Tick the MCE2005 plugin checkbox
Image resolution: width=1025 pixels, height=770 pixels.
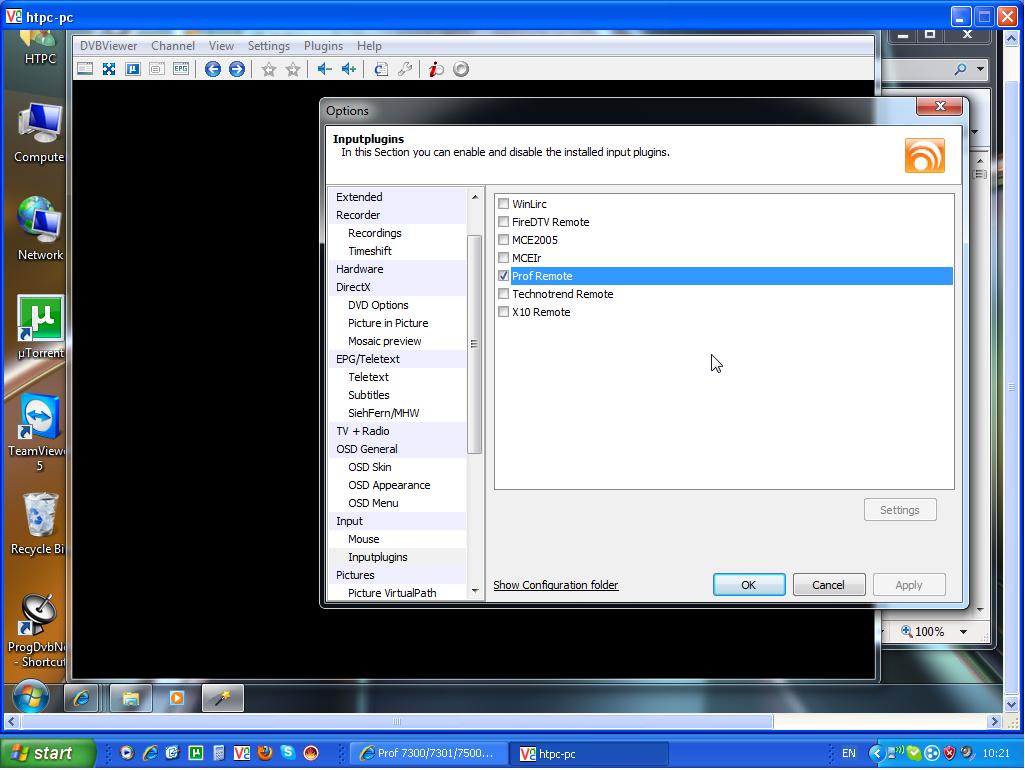click(x=504, y=240)
